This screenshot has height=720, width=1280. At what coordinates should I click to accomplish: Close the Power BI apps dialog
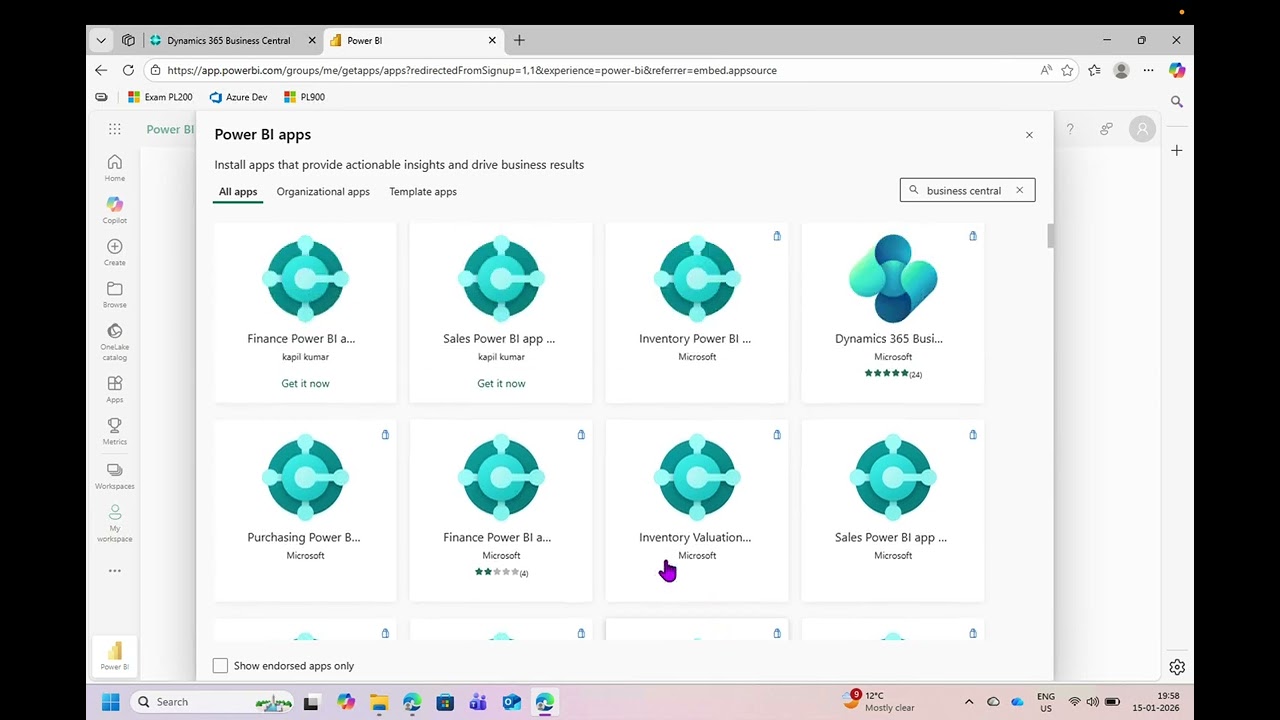point(1029,135)
